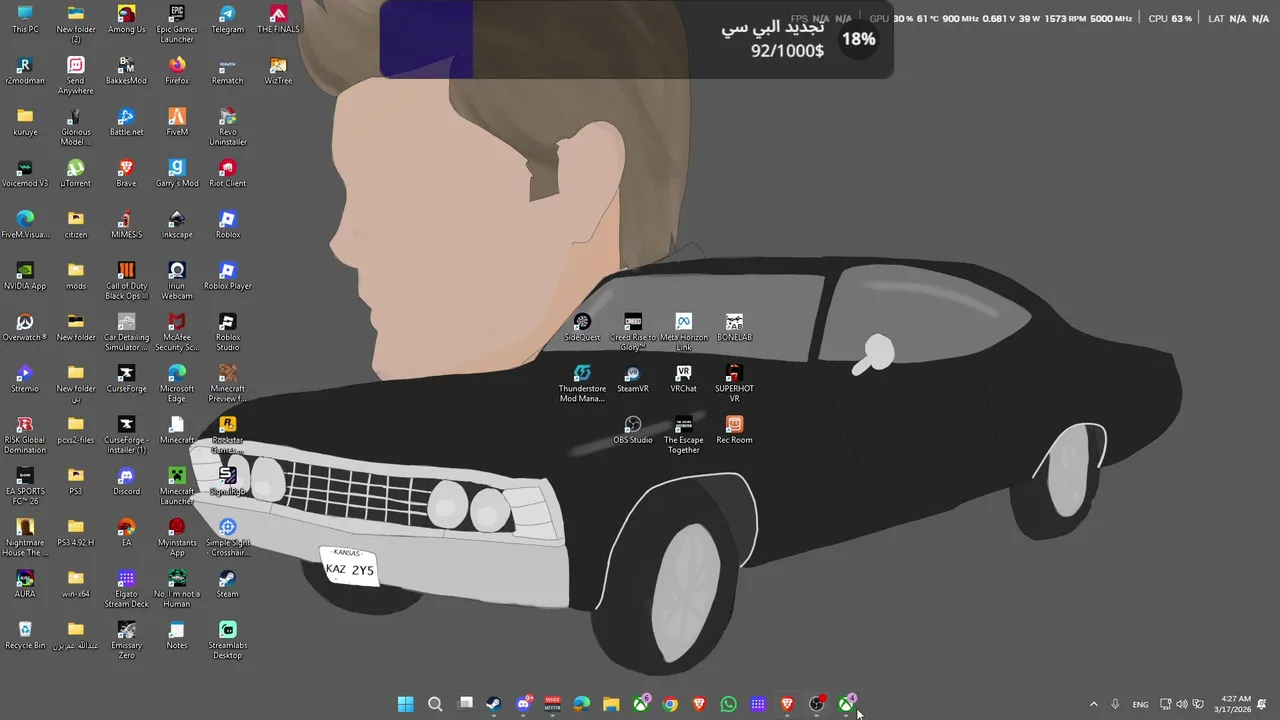Screen dimensions: 1280x720
Task: Launch Firefox from the desktop
Action: (177, 70)
